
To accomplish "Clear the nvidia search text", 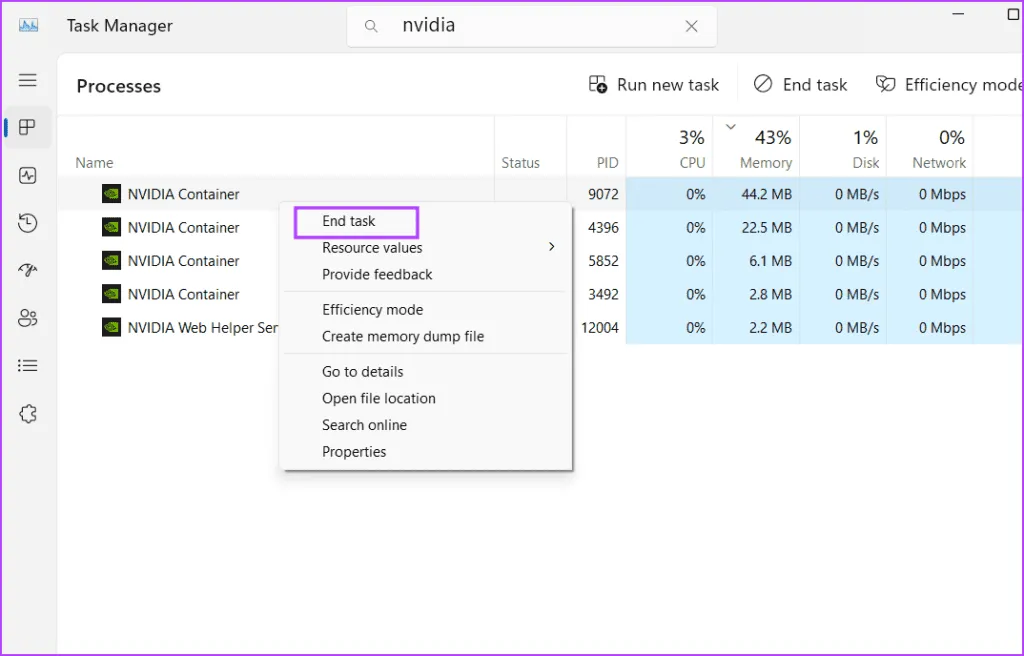I will (x=691, y=27).
